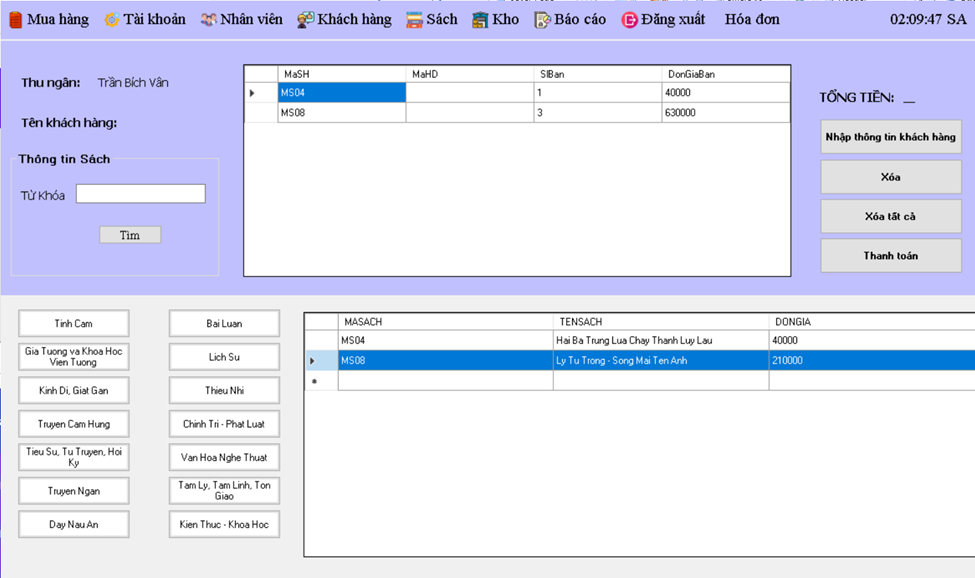This screenshot has width=975, height=578.
Task: Click the Tìm search button
Action: pyautogui.click(x=130, y=235)
